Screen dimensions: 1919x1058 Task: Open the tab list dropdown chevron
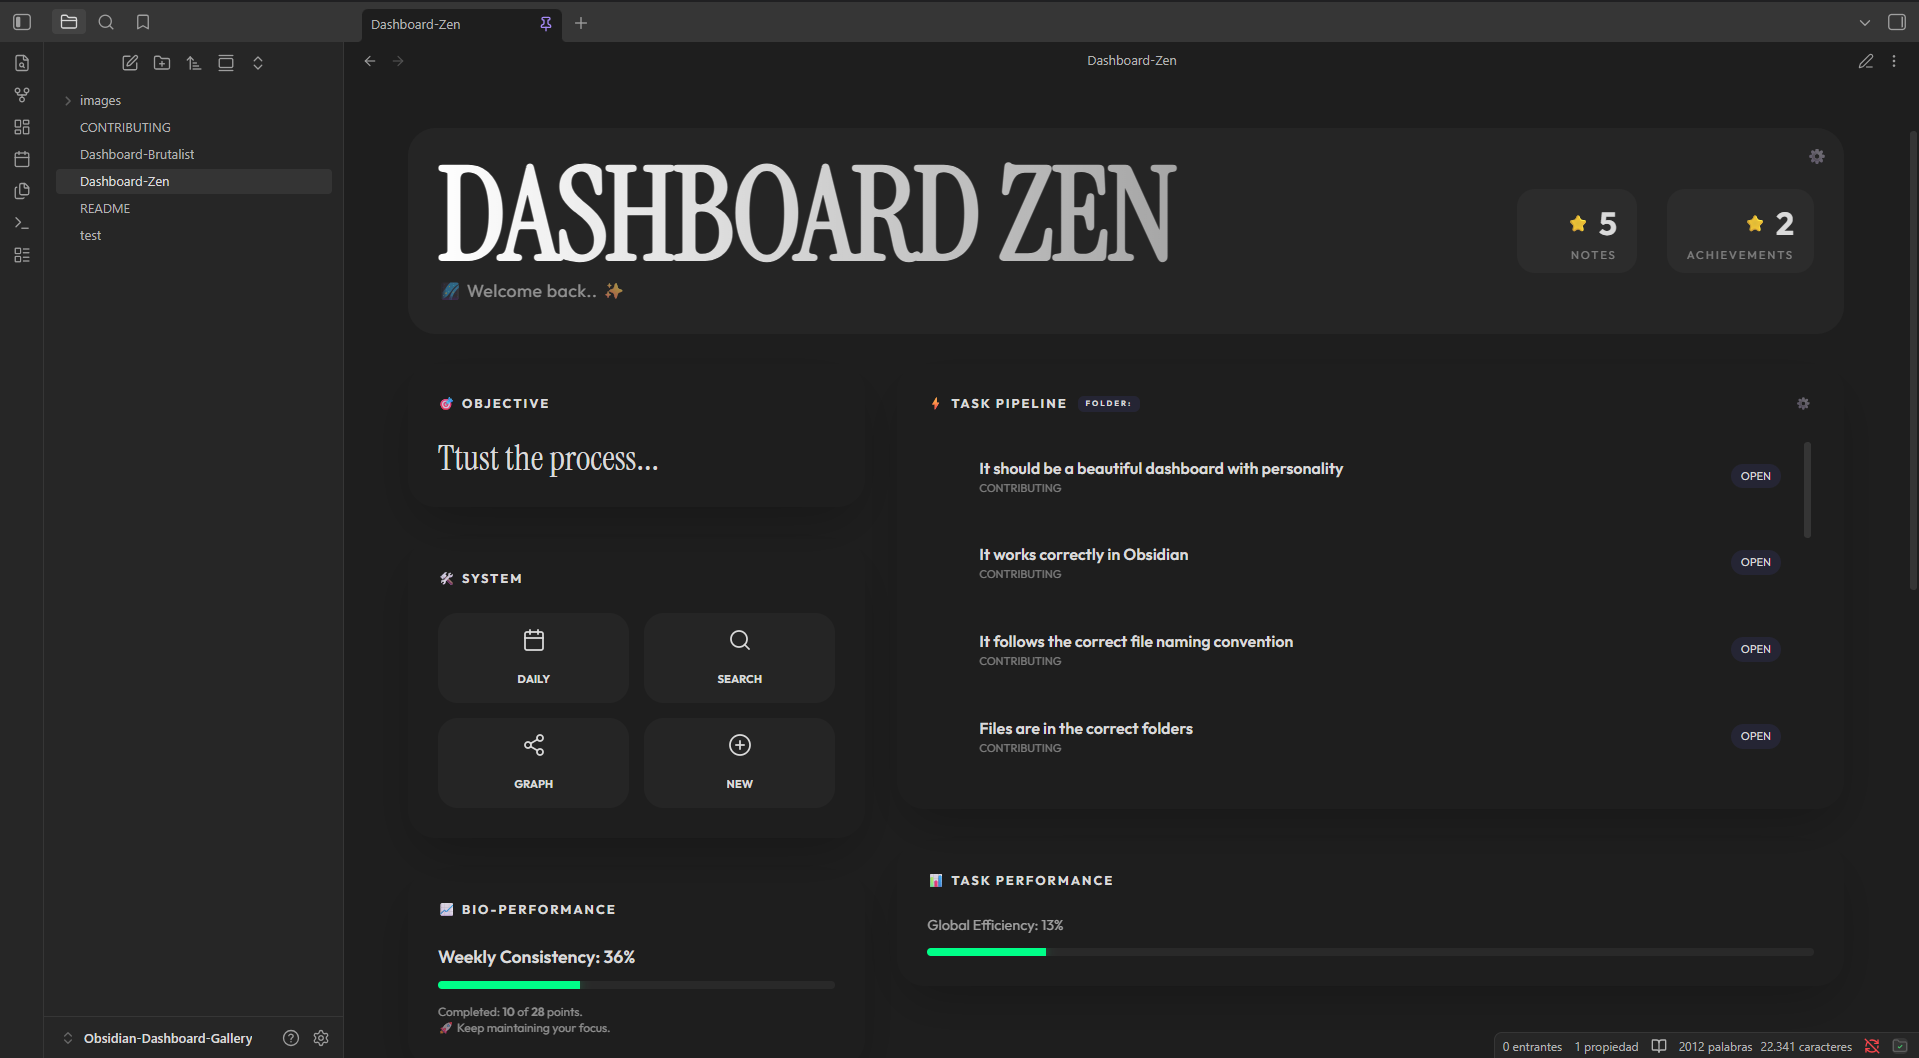[x=1864, y=22]
